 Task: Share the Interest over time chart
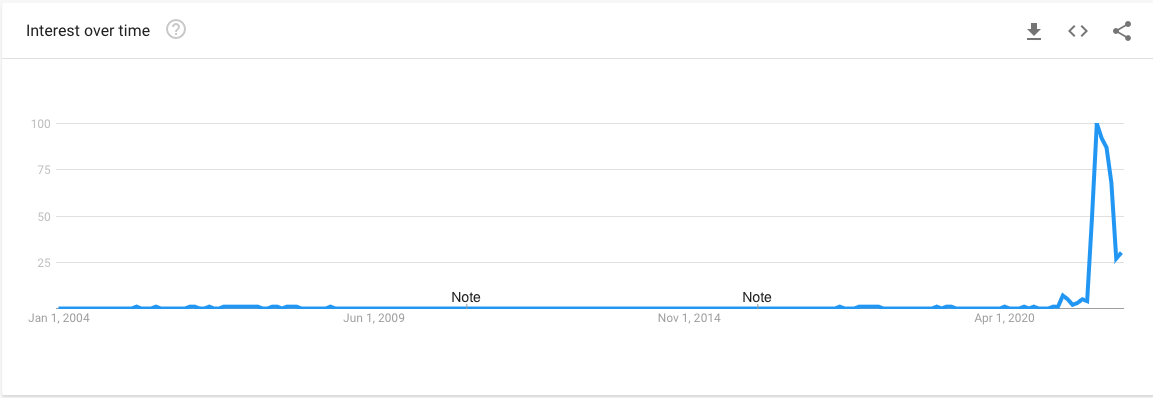pos(1121,31)
